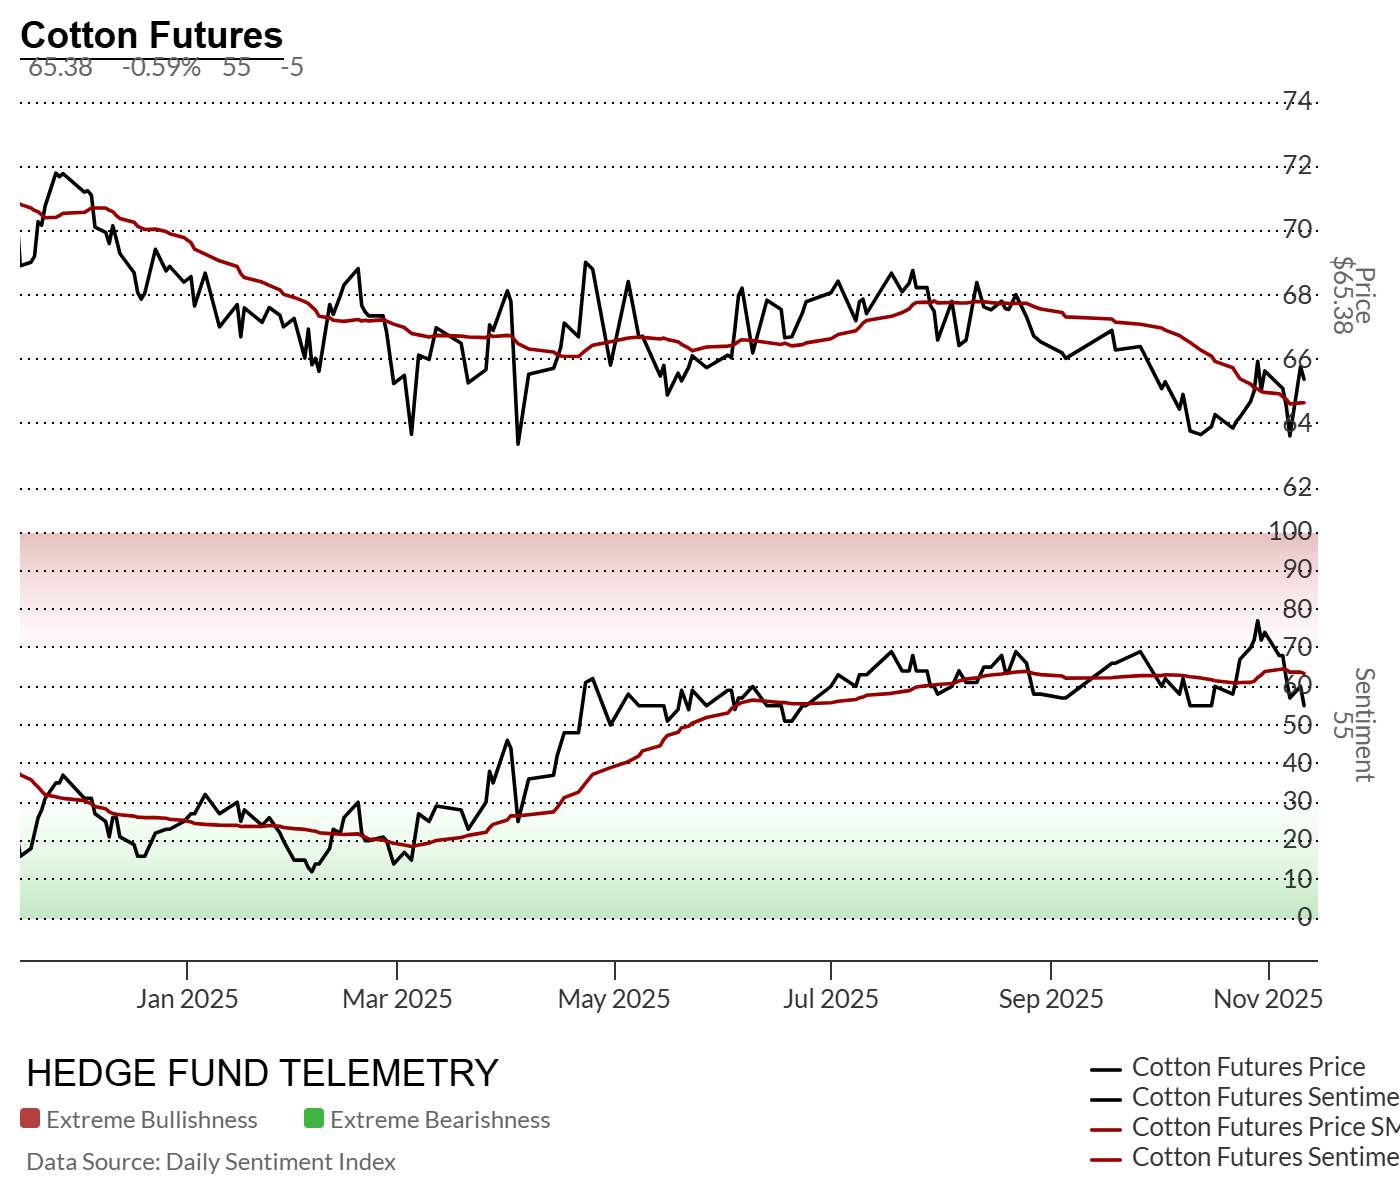This screenshot has height=1200, width=1400.
Task: Toggle the black Cotton Futures Sentiment legend entry
Action: point(1264,1097)
